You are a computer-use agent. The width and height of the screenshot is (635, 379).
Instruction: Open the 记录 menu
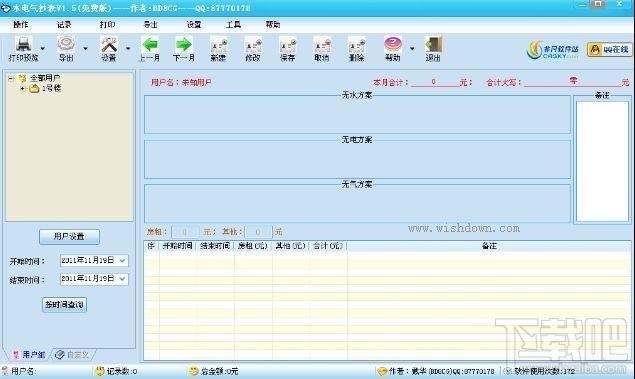point(64,25)
